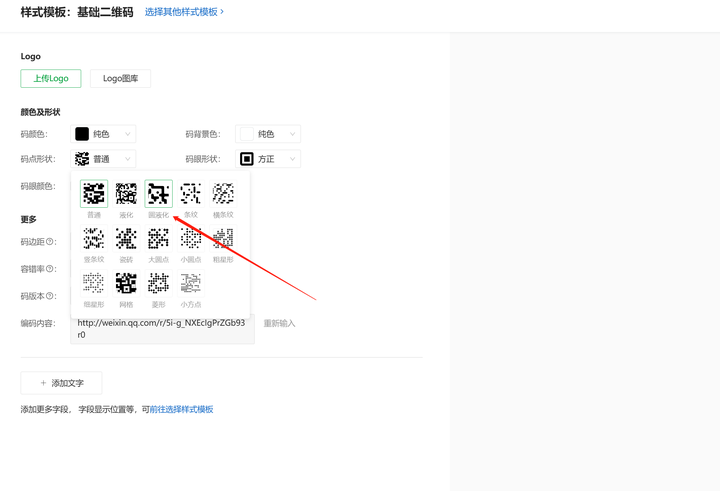The width and height of the screenshot is (720, 491).
Task: Follow the 前往选择样式模板 link
Action: pyautogui.click(x=181, y=409)
